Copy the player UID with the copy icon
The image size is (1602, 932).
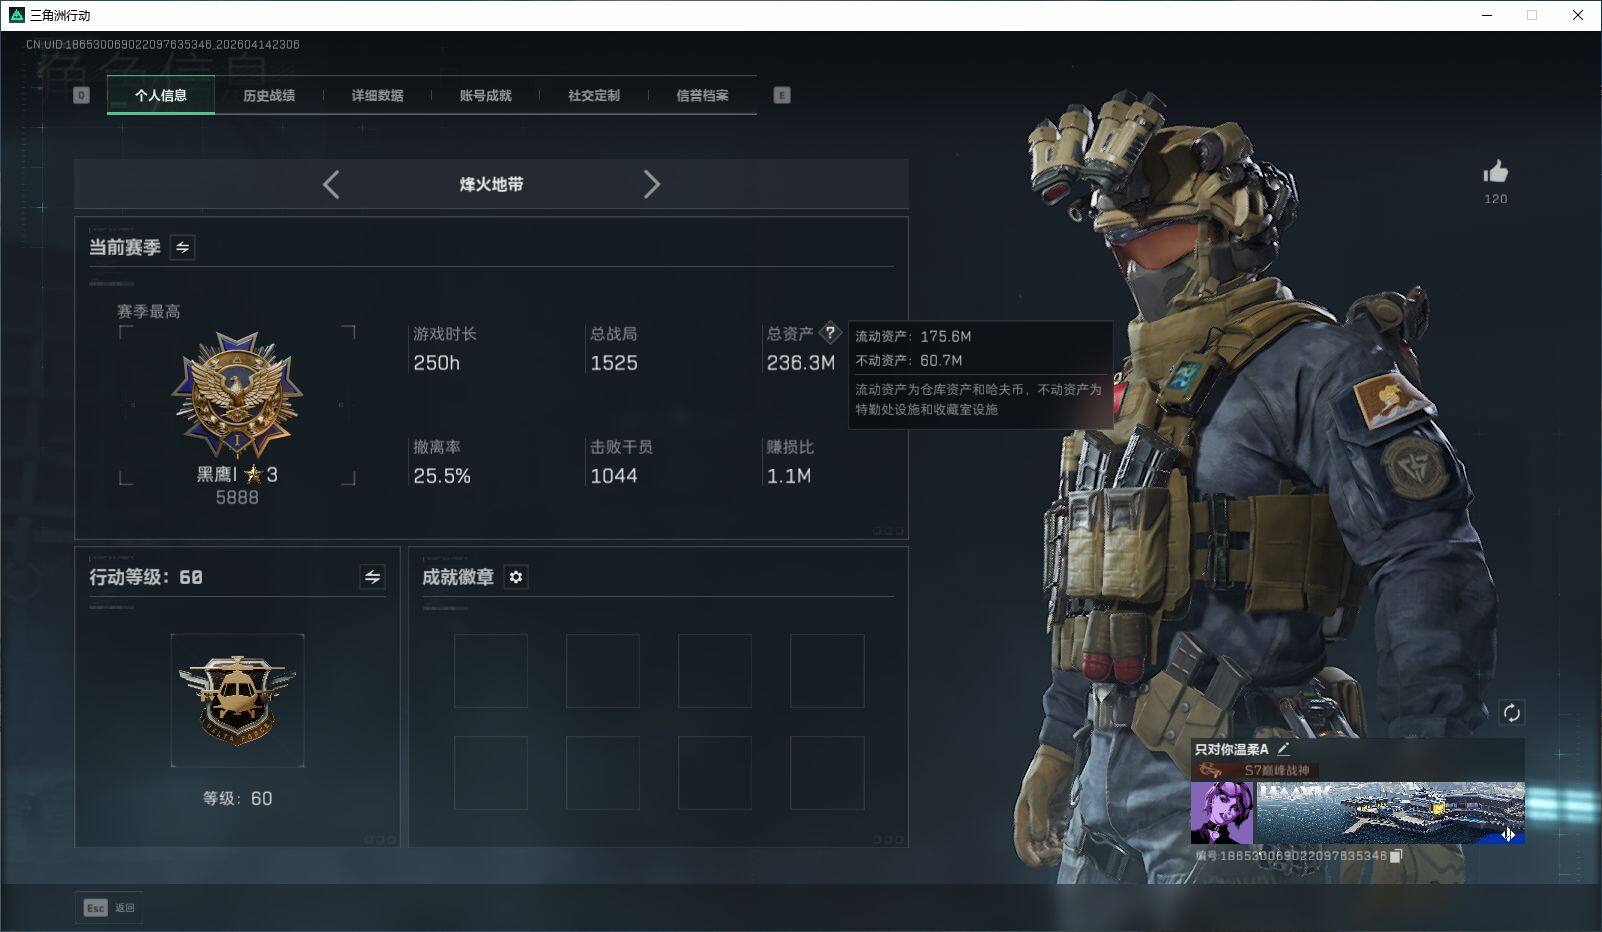[x=1397, y=856]
